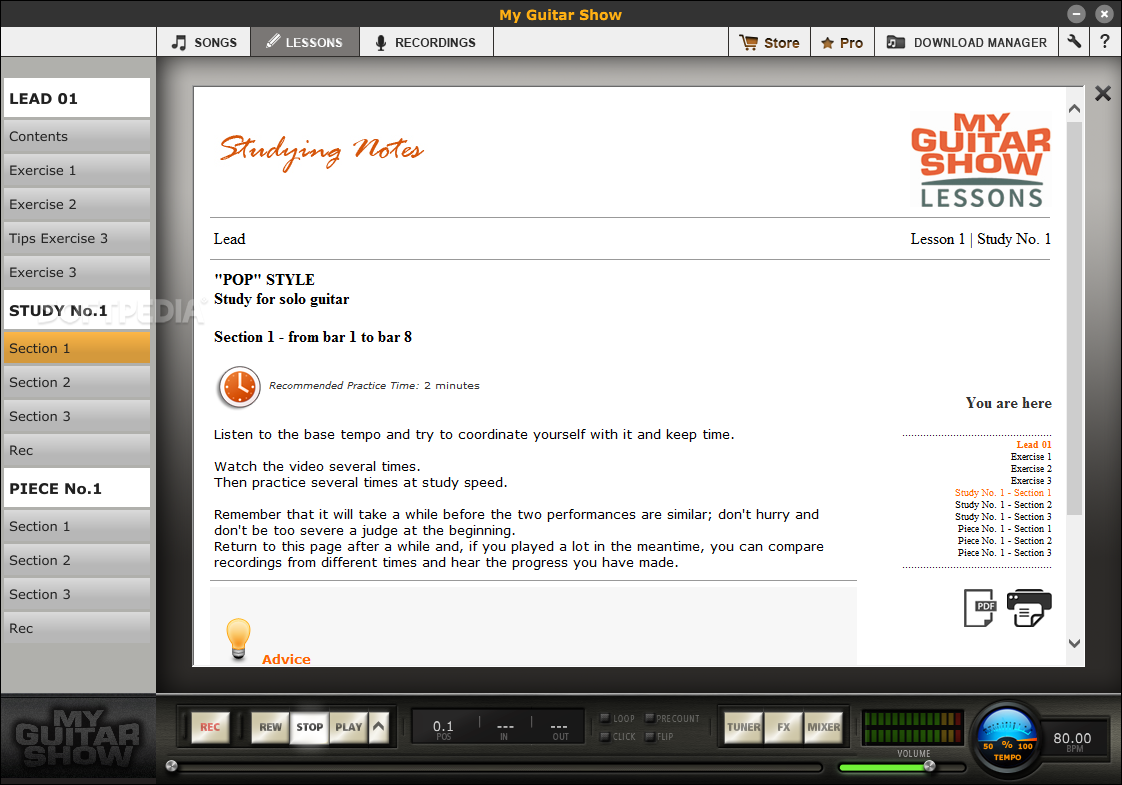Switch to the Recordings tab

click(x=426, y=42)
